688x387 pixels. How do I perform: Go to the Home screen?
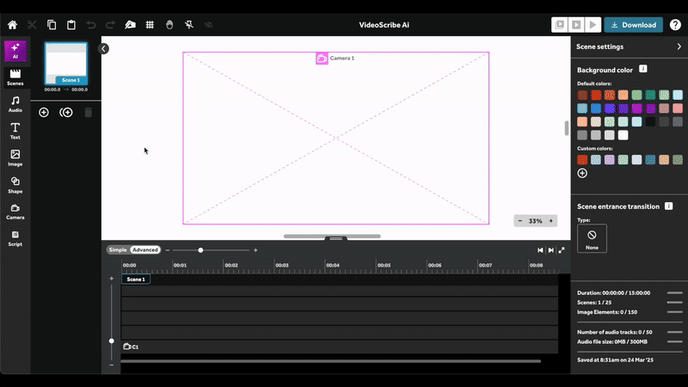click(x=12, y=25)
